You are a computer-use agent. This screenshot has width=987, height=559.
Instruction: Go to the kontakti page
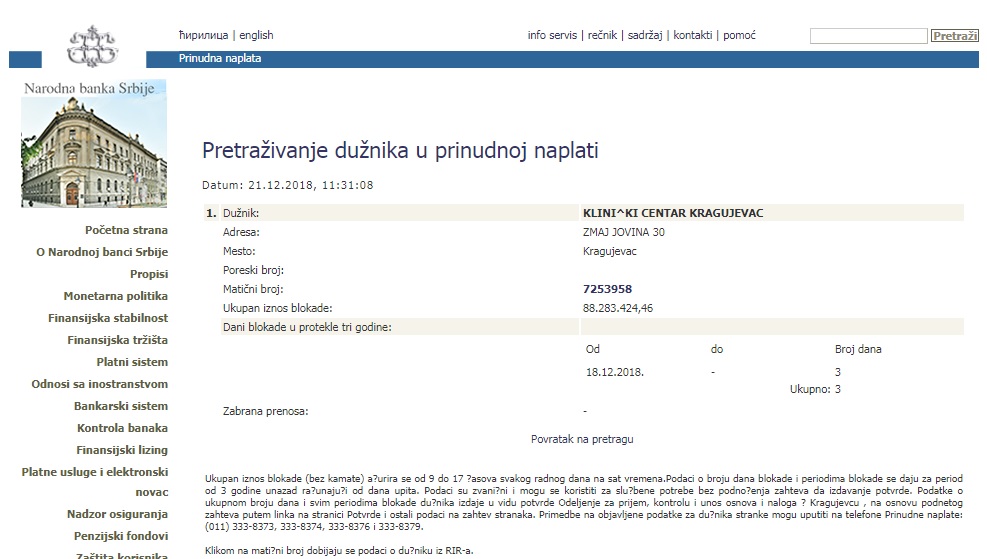pos(693,35)
